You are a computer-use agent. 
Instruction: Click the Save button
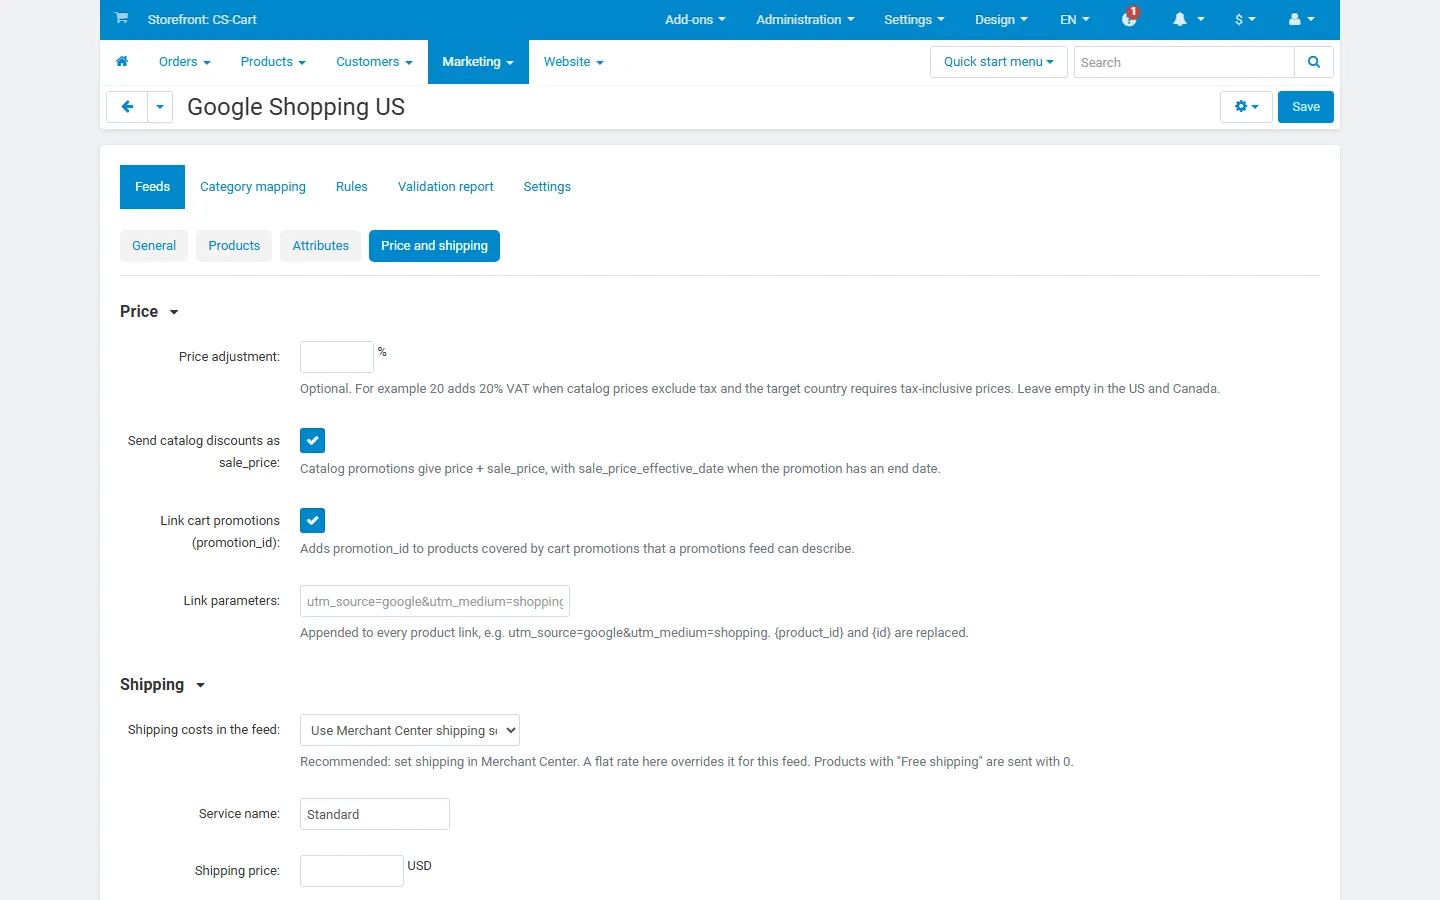pyautogui.click(x=1306, y=107)
